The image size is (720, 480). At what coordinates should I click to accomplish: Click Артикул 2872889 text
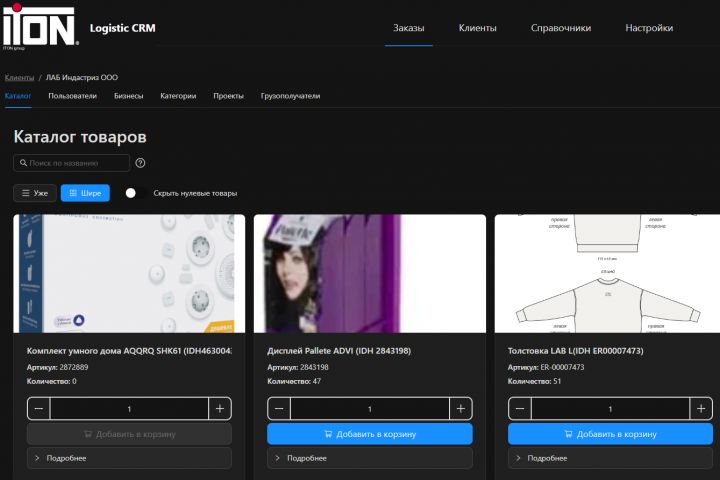point(57,367)
